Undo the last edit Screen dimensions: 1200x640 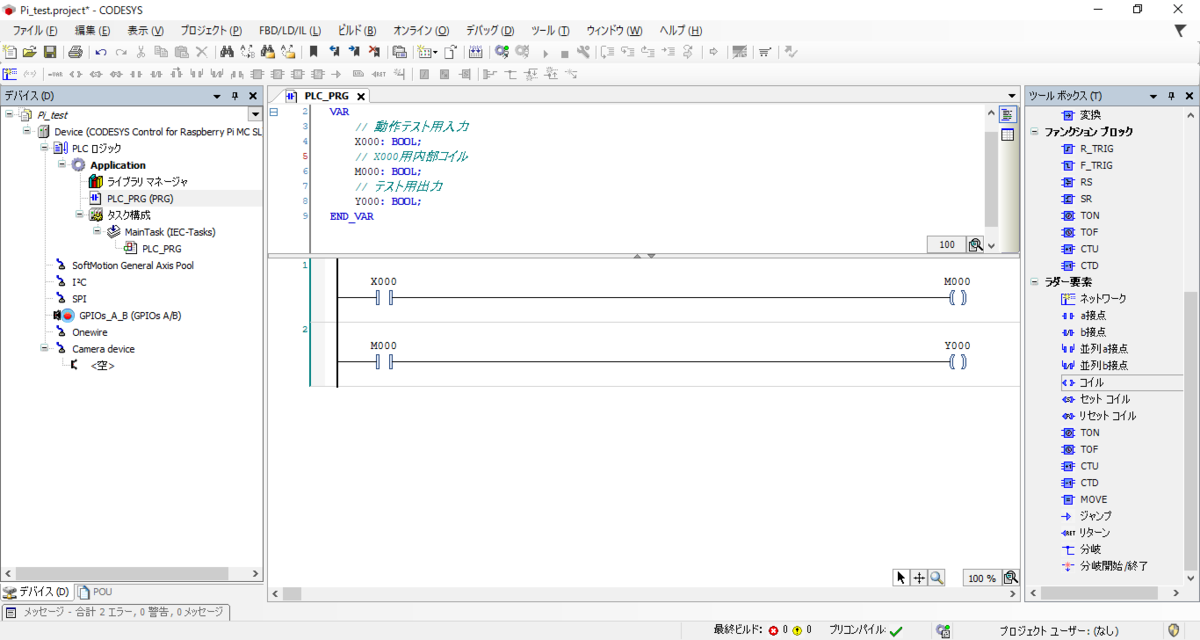click(101, 52)
